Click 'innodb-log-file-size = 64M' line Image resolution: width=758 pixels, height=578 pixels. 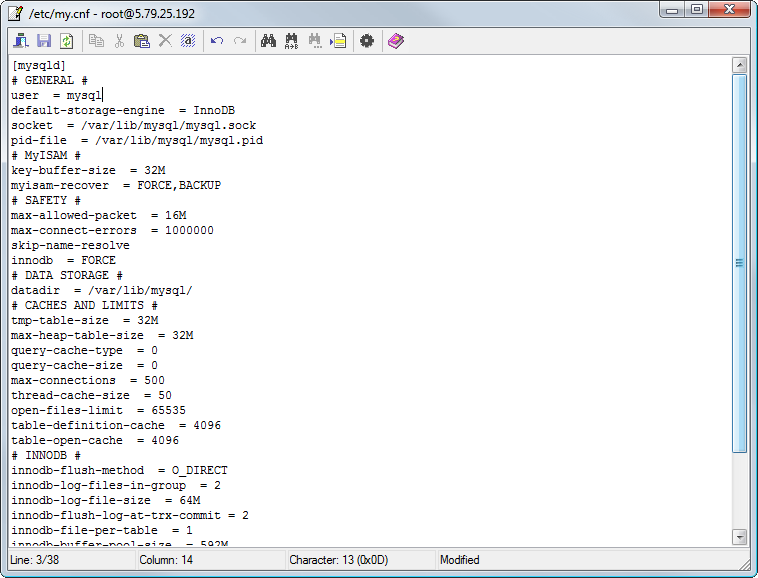click(x=105, y=500)
